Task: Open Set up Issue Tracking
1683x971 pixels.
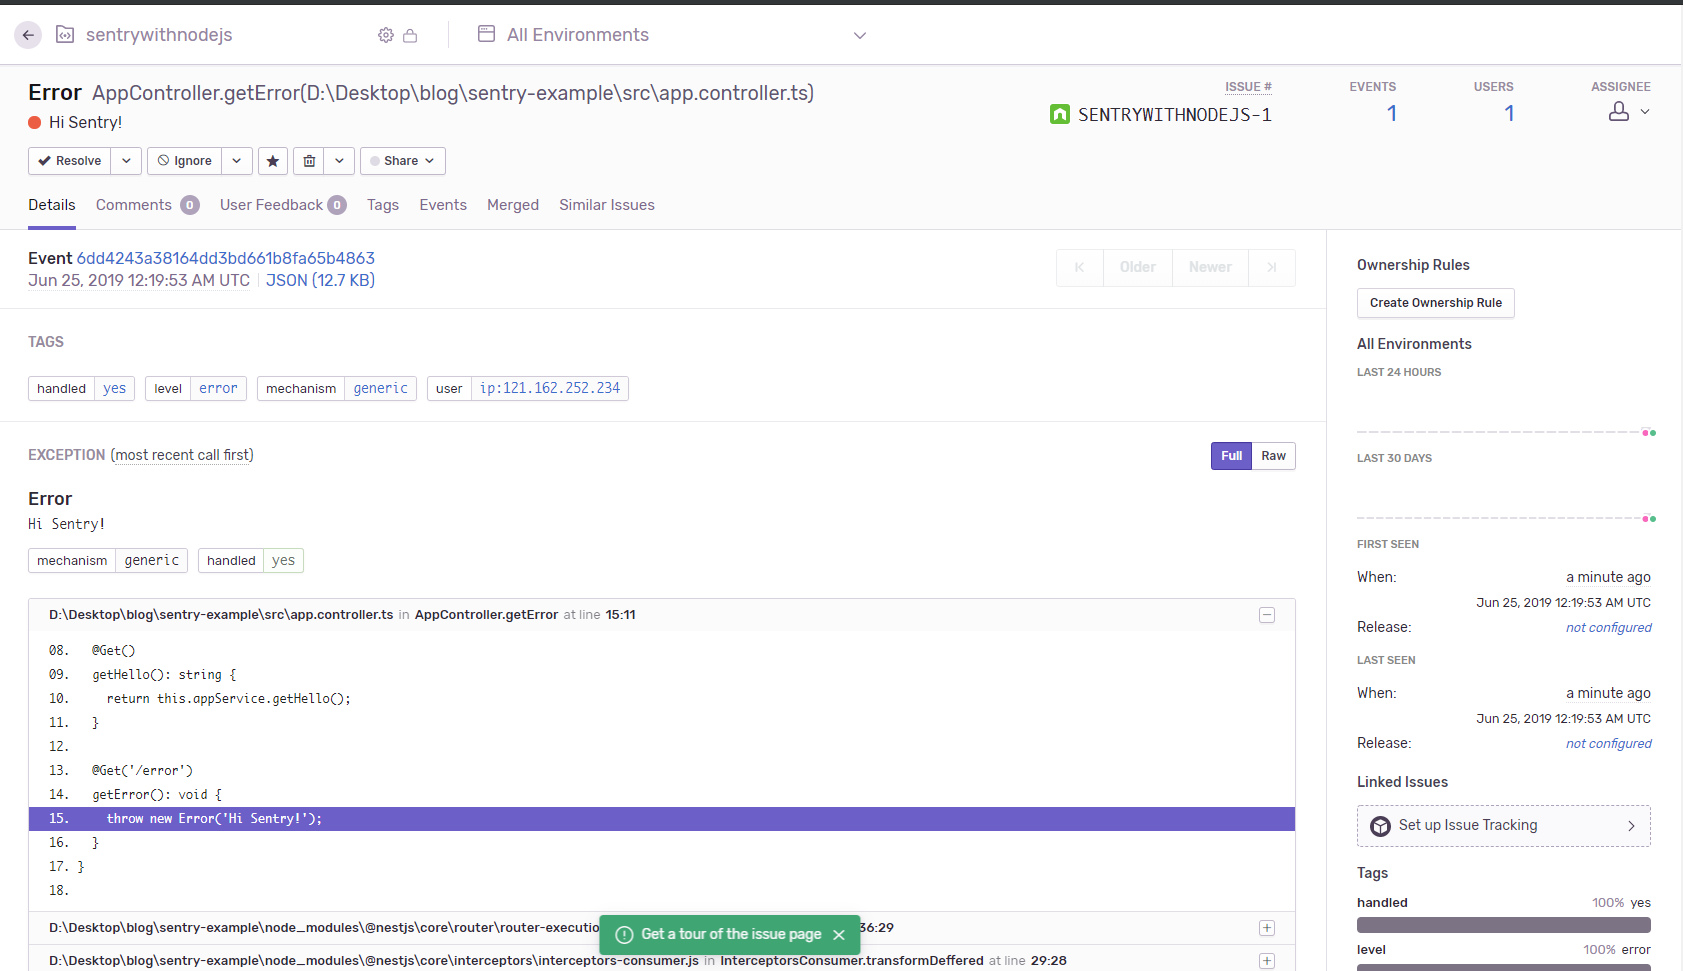Action: [x=1504, y=826]
